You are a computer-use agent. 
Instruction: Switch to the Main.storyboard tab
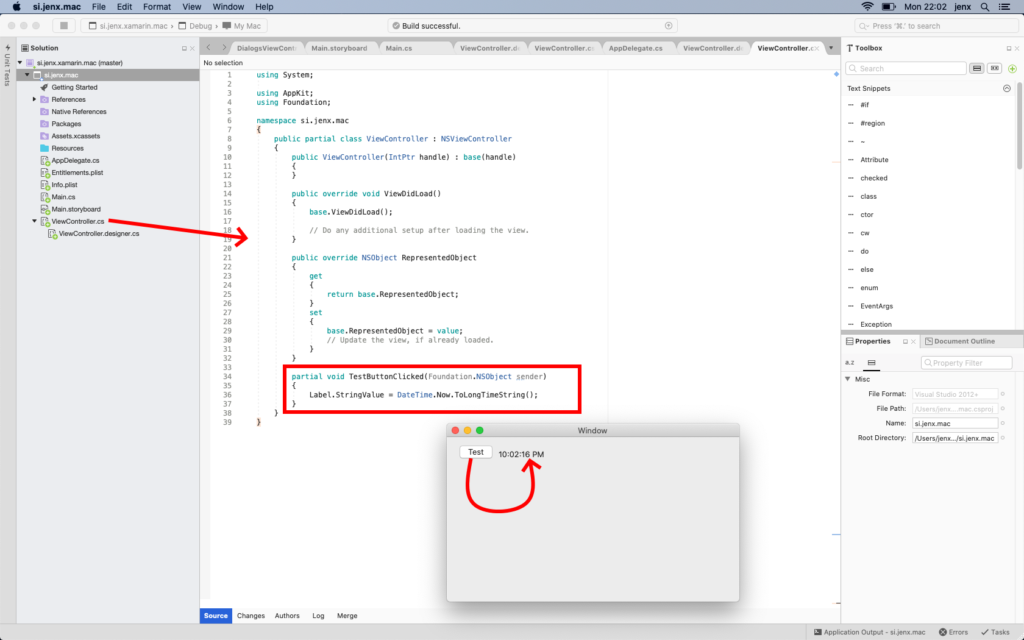[338, 48]
